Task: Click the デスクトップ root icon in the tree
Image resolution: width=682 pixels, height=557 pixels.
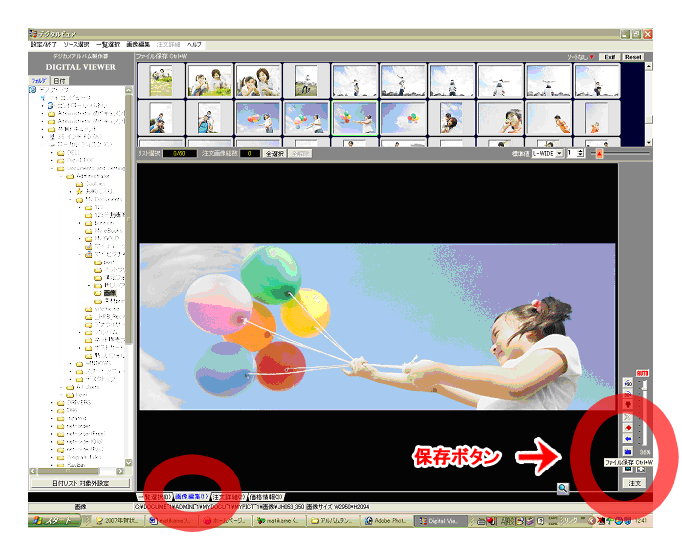Action: (33, 90)
